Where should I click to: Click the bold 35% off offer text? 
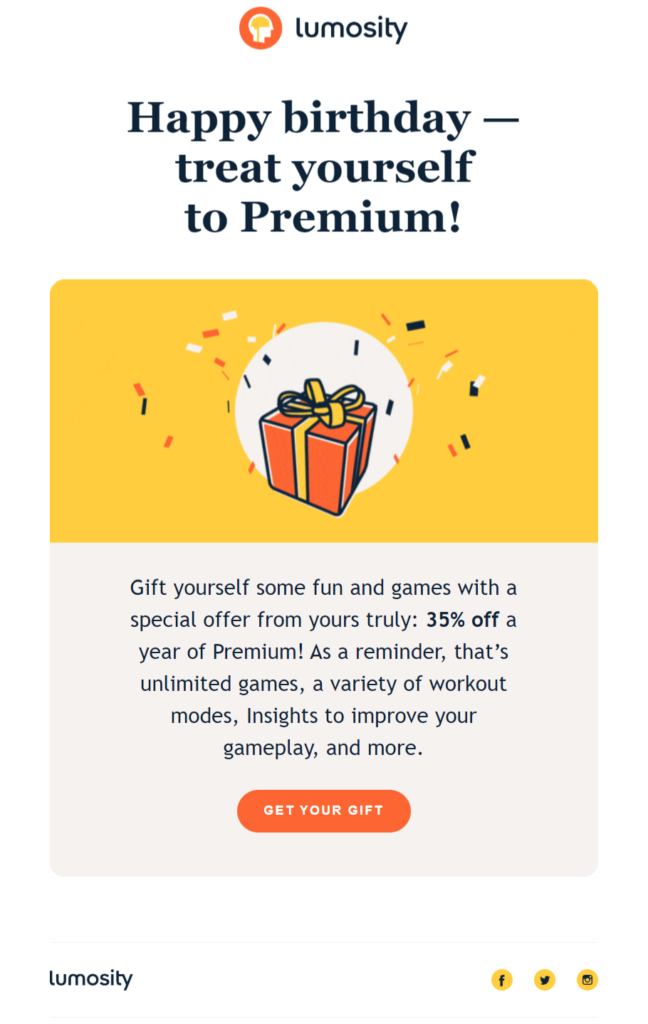pos(463,620)
